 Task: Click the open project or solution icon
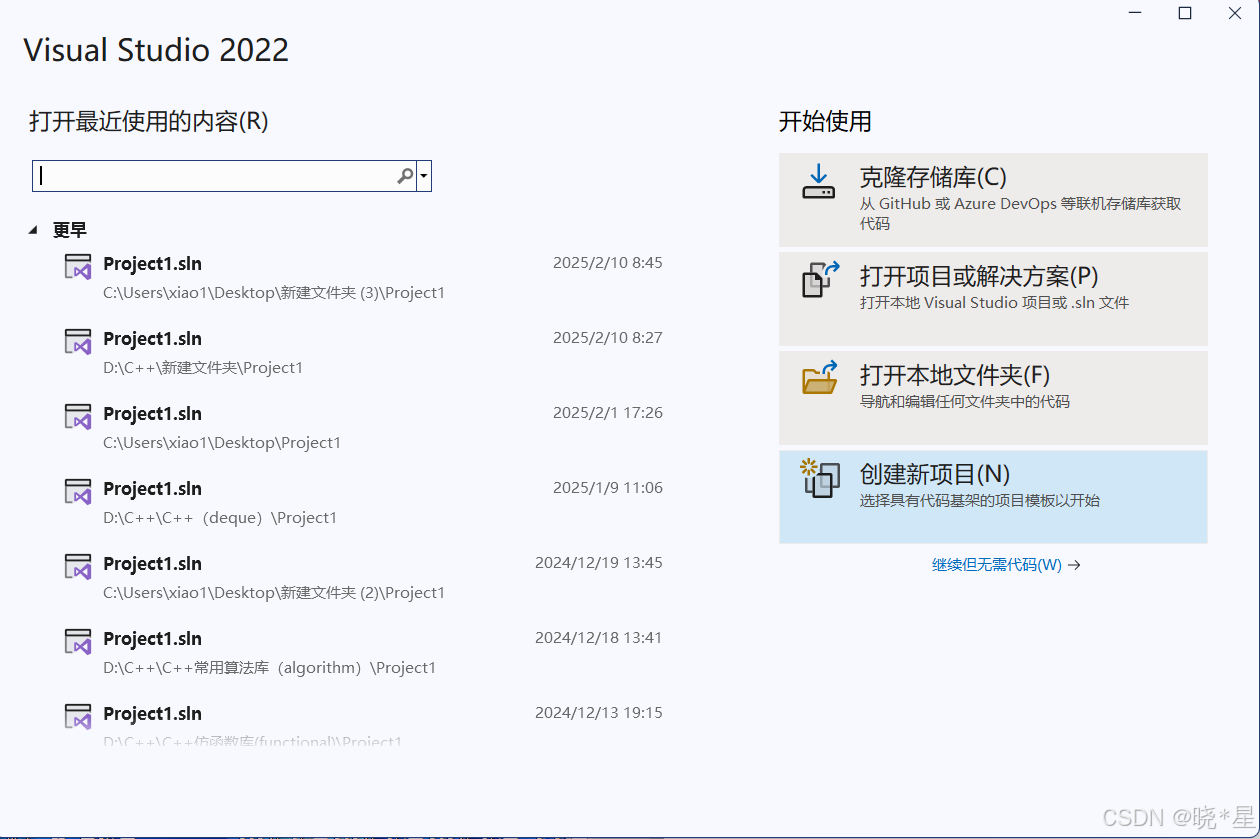(819, 280)
